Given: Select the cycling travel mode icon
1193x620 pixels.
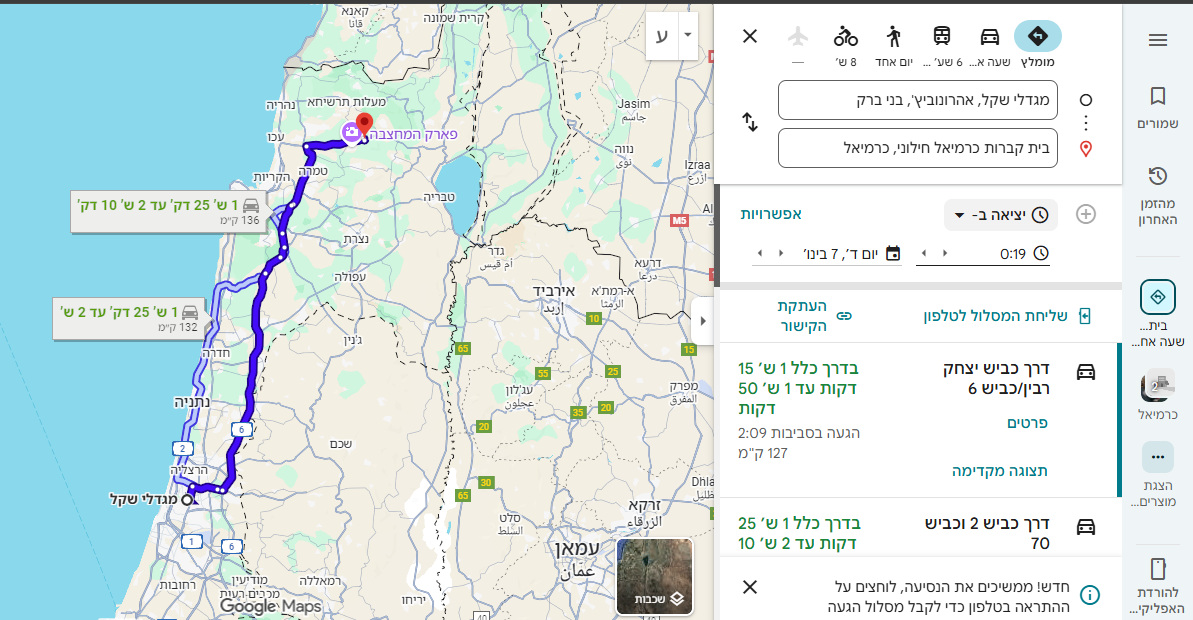Looking at the screenshot, I should (846, 37).
